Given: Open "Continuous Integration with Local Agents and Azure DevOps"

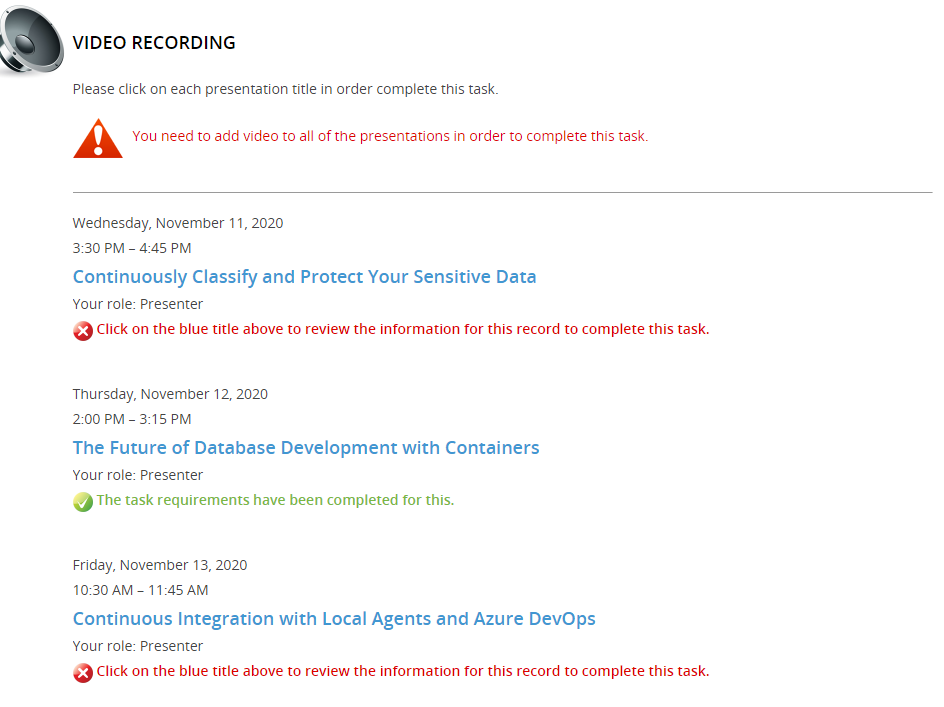Looking at the screenshot, I should coord(334,619).
